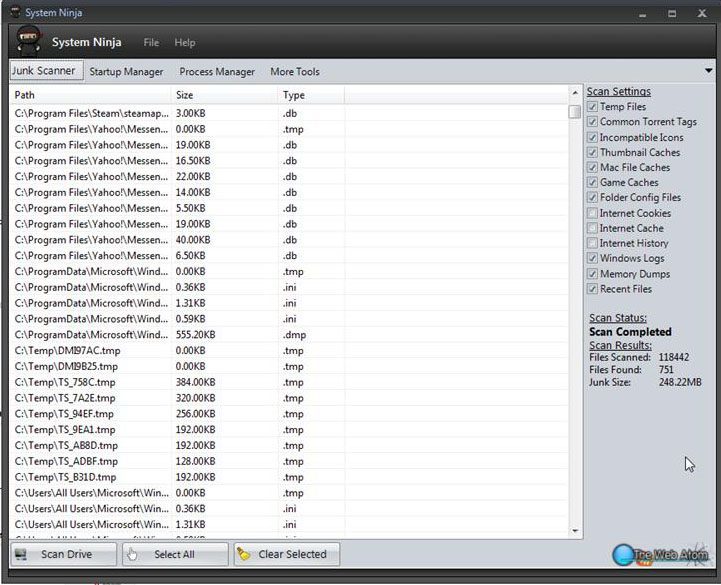Click the Files Scanned value 118442
Viewport: 721px width, 585px height.
pos(674,357)
